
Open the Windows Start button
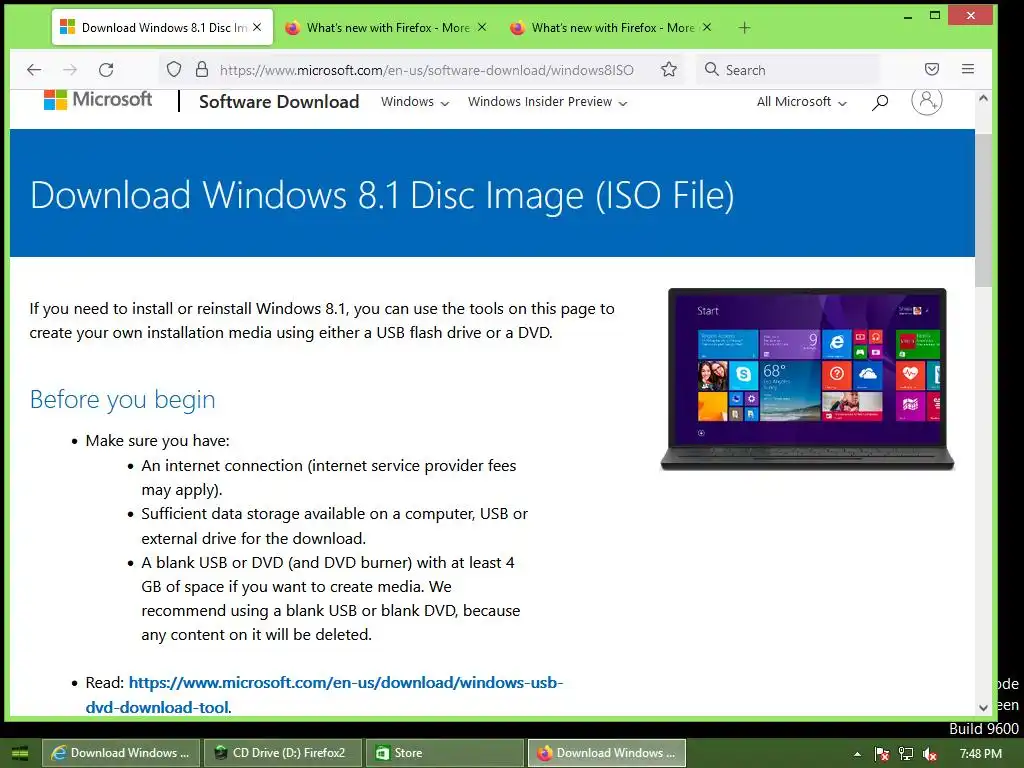point(20,753)
